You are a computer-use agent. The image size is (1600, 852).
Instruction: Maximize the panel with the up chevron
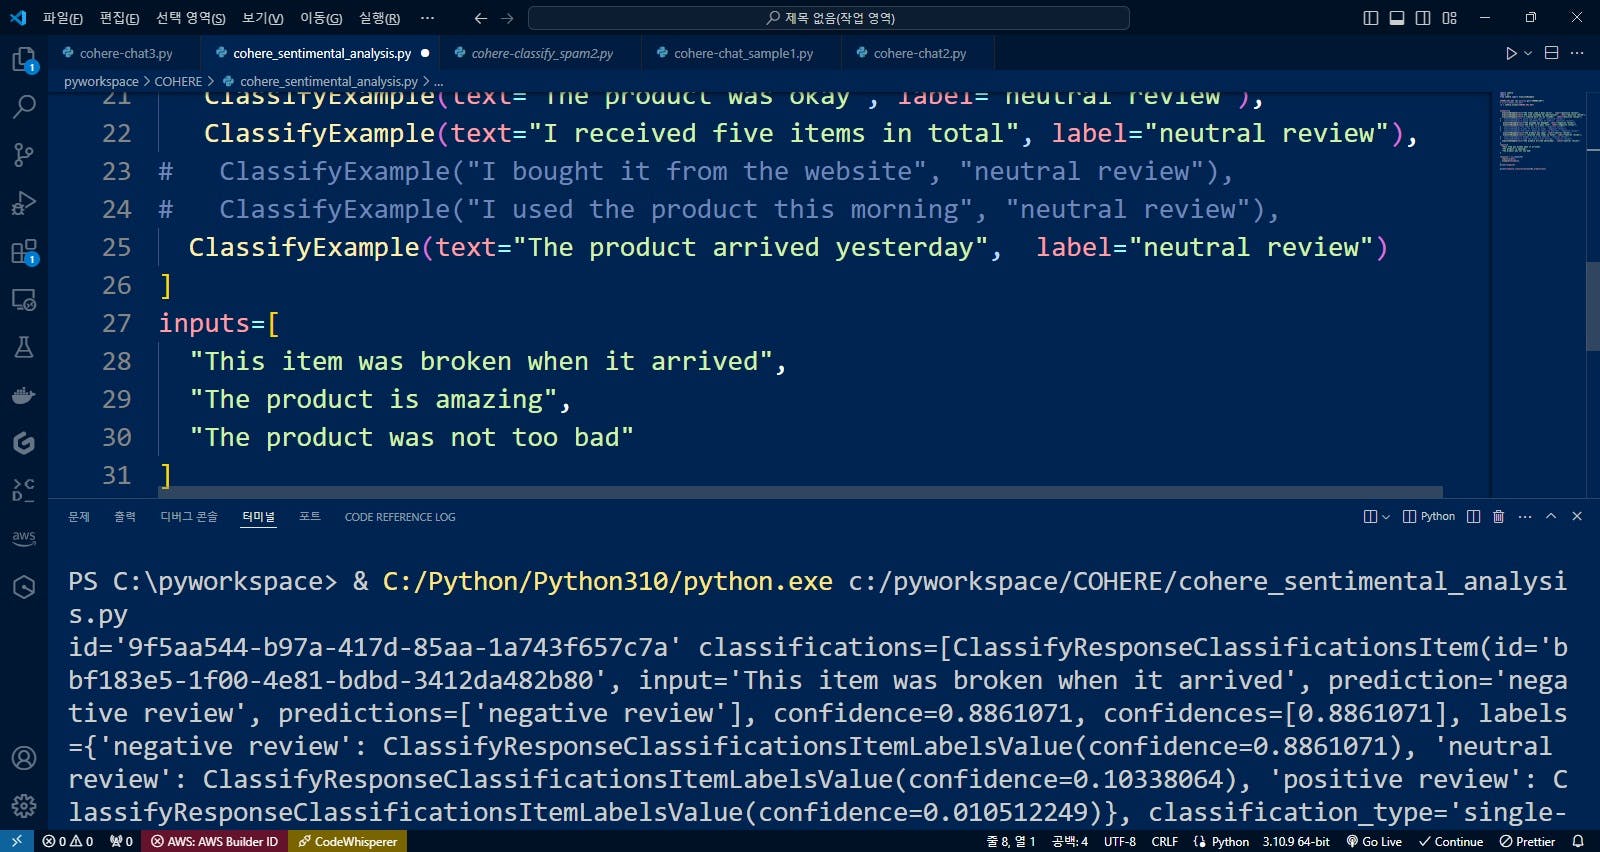click(x=1551, y=516)
